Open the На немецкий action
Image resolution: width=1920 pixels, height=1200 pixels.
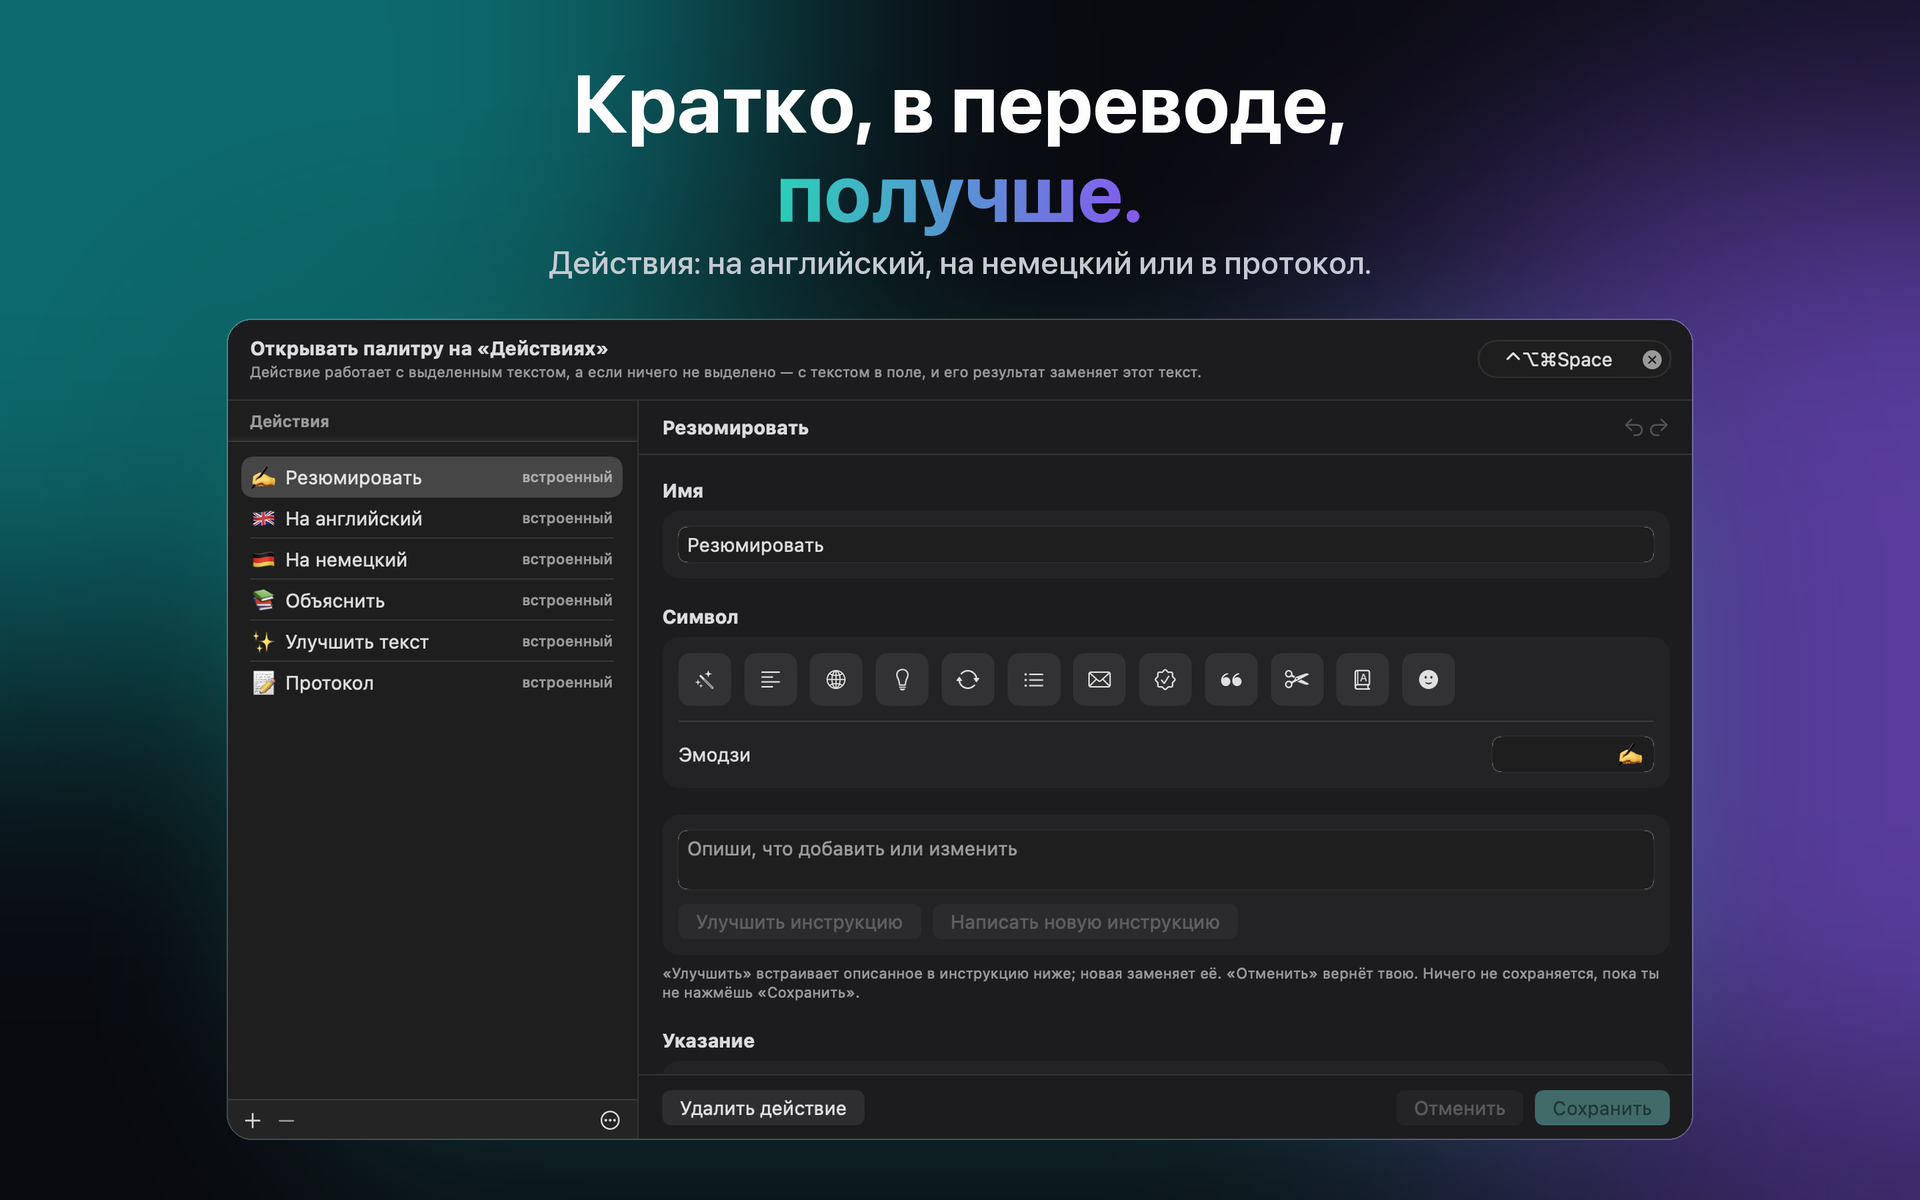coord(432,560)
